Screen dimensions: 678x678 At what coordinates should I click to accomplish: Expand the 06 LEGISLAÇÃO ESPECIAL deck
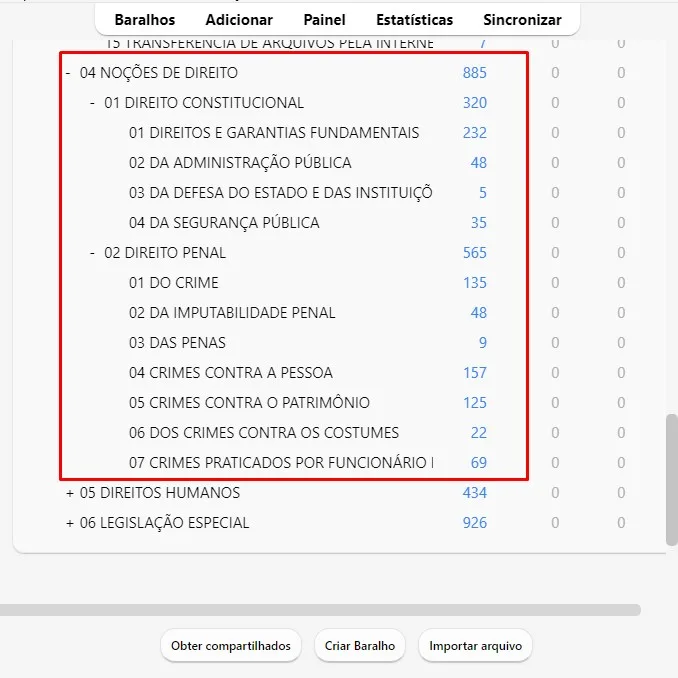point(70,523)
